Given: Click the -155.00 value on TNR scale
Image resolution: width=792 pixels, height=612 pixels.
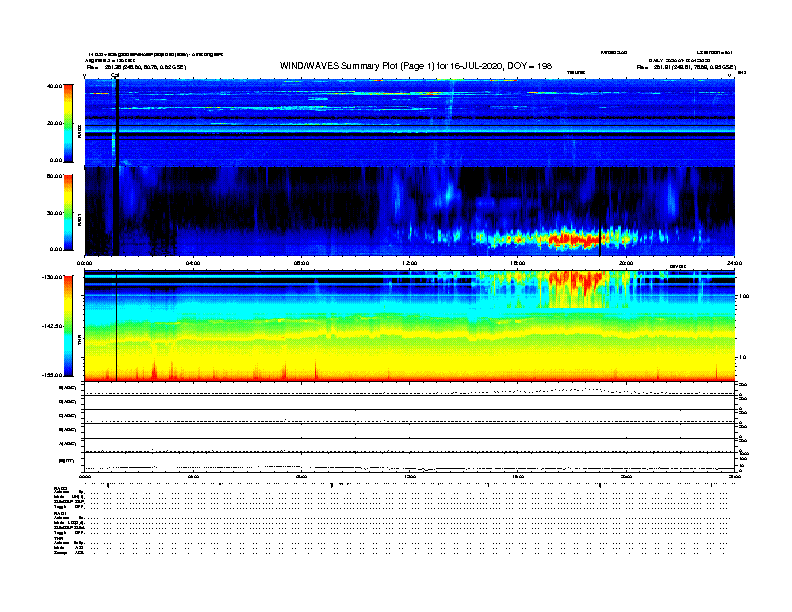Looking at the screenshot, I should tap(52, 375).
